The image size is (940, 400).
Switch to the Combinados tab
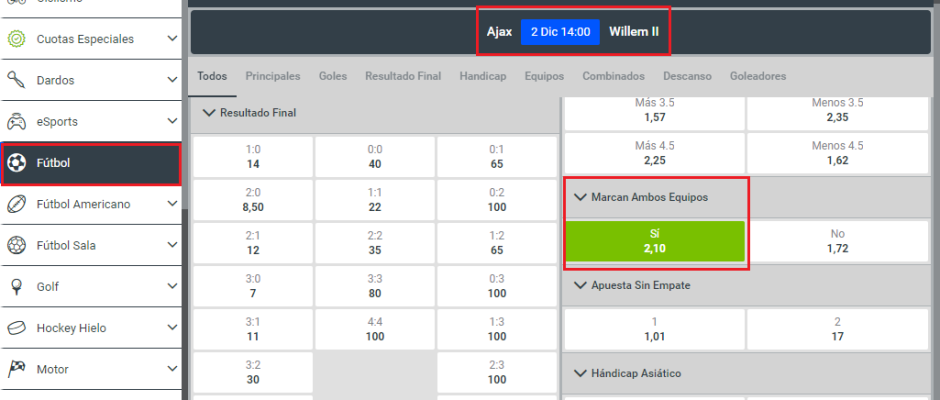(613, 76)
